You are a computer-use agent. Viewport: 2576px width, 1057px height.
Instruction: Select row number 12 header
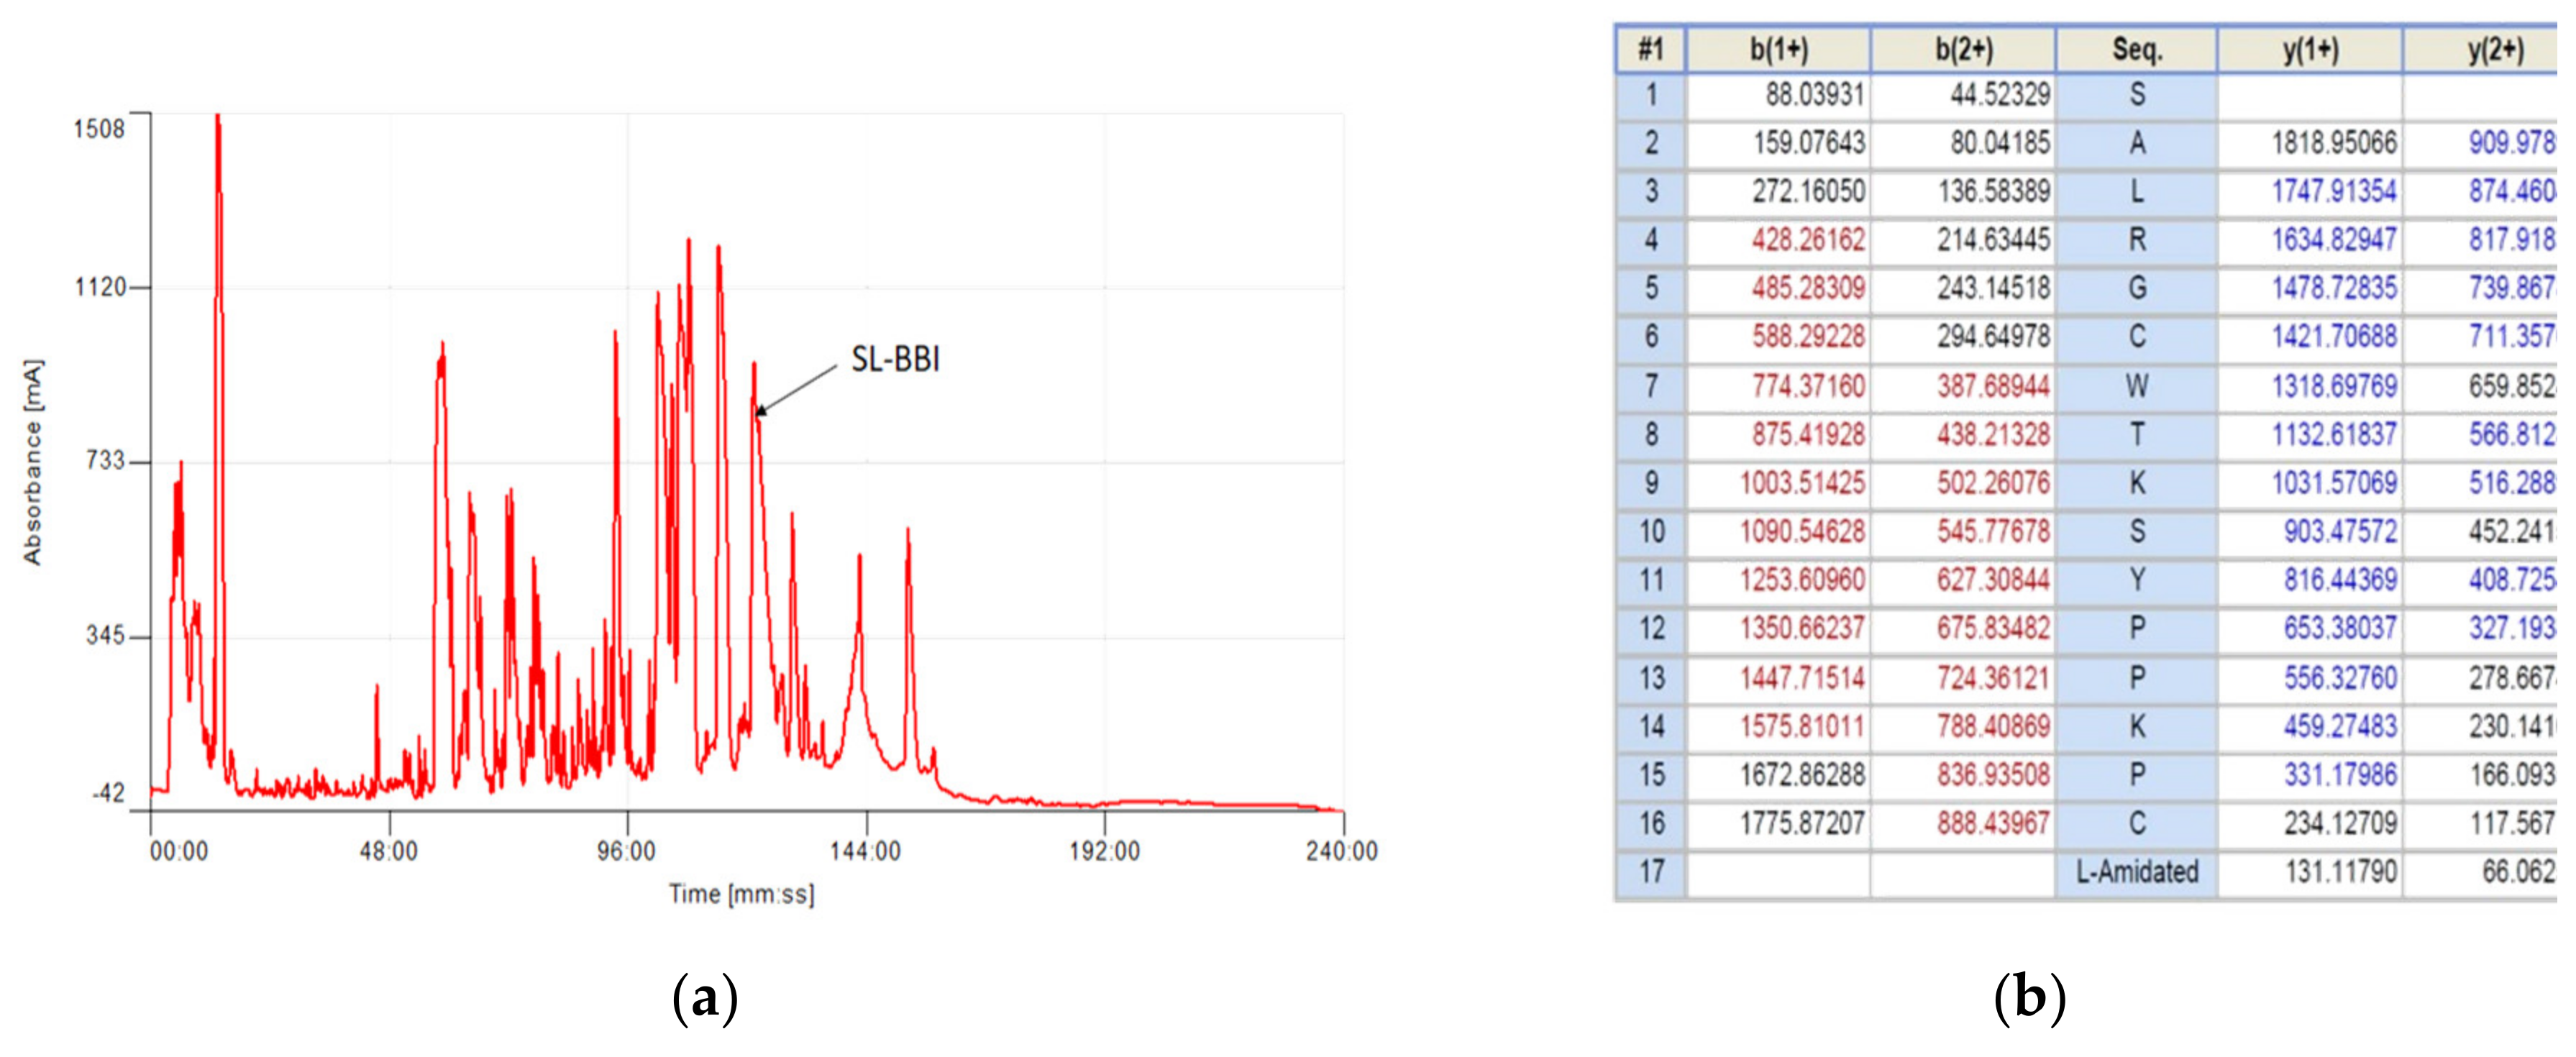(1651, 629)
